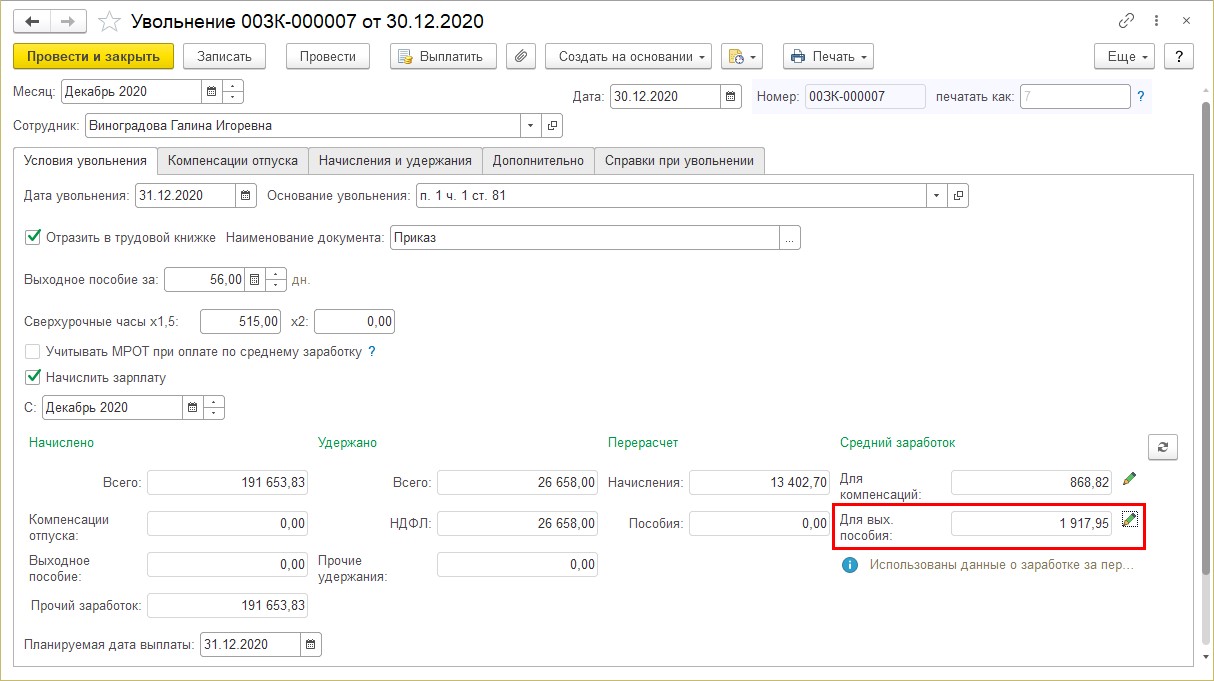Open calendar for the Дата field
The height and width of the screenshot is (681, 1214).
point(731,97)
